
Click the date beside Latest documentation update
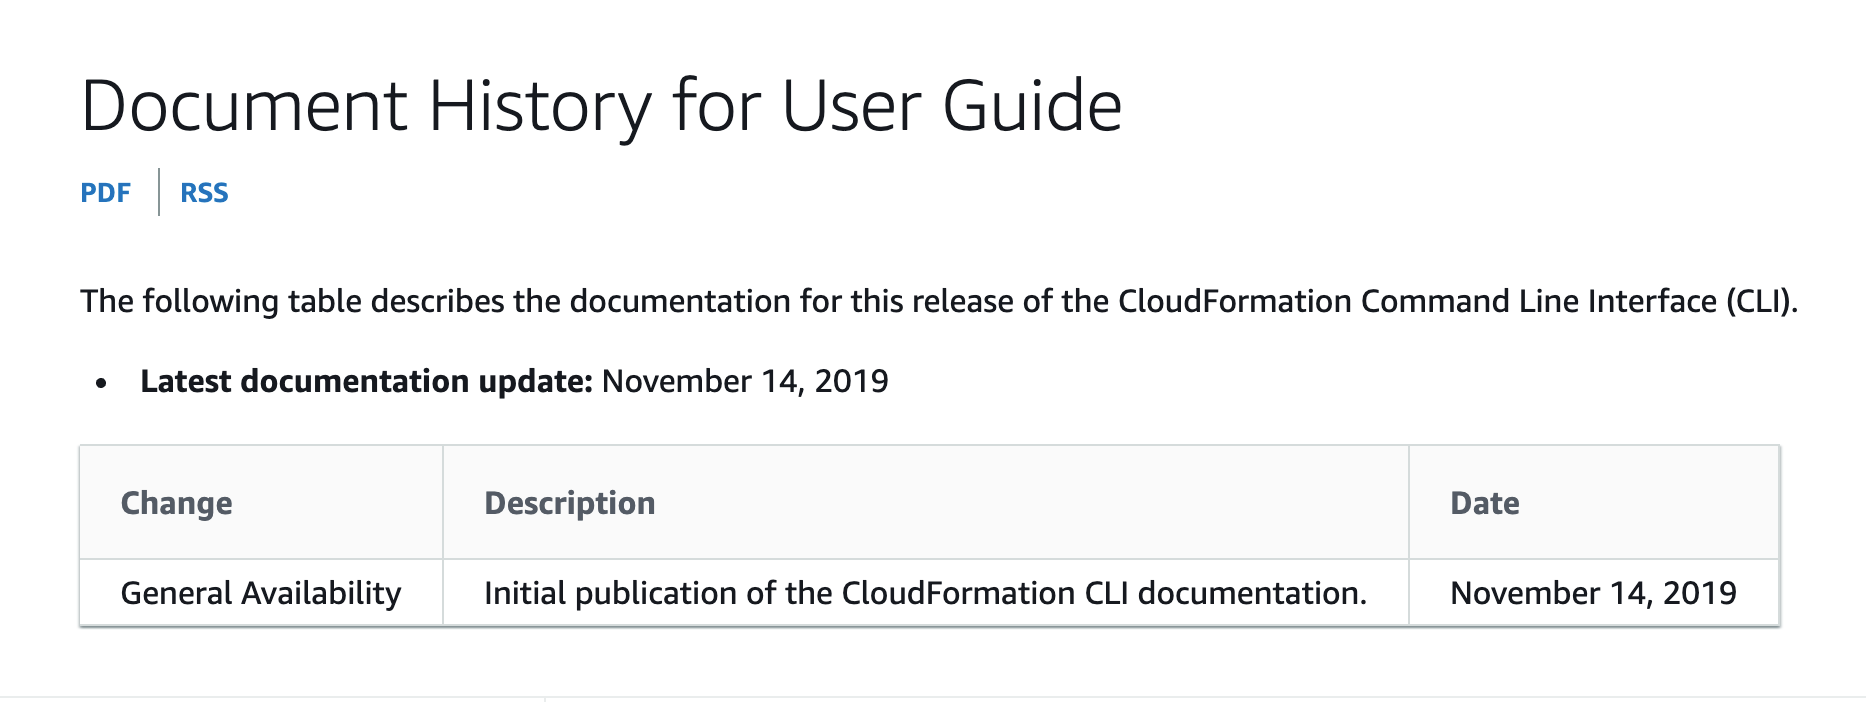pyautogui.click(x=745, y=381)
